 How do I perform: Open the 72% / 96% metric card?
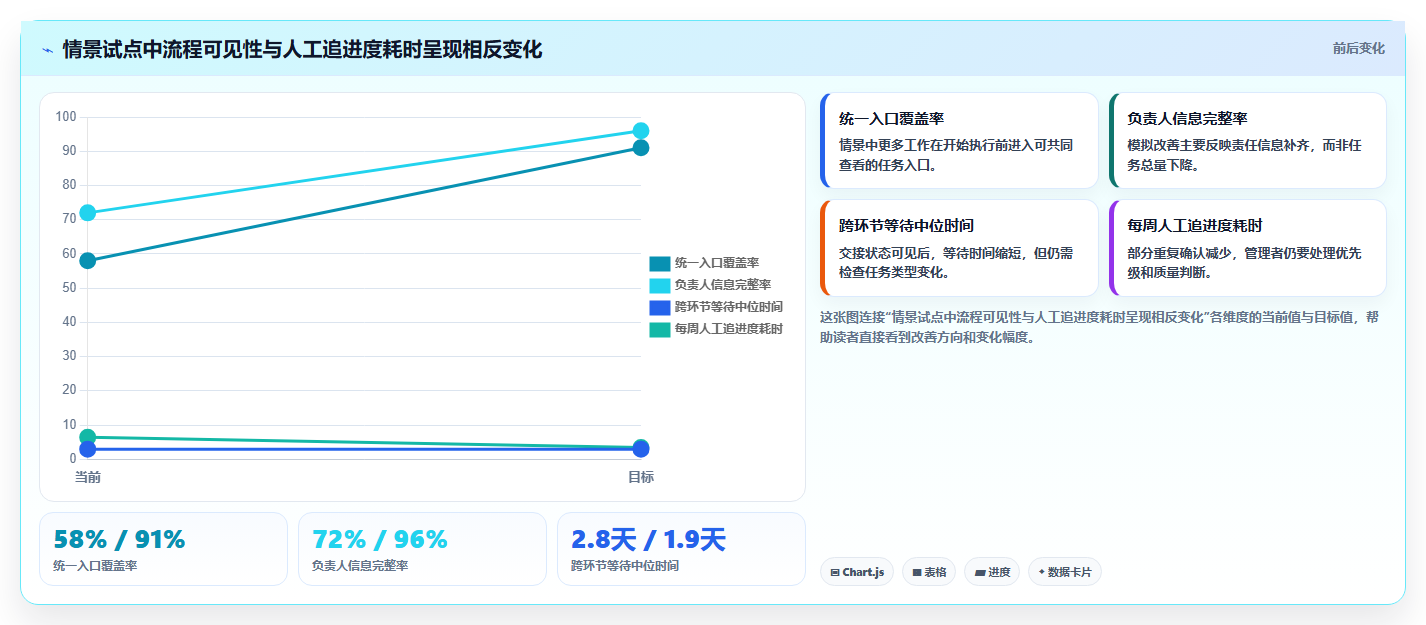(x=422, y=549)
